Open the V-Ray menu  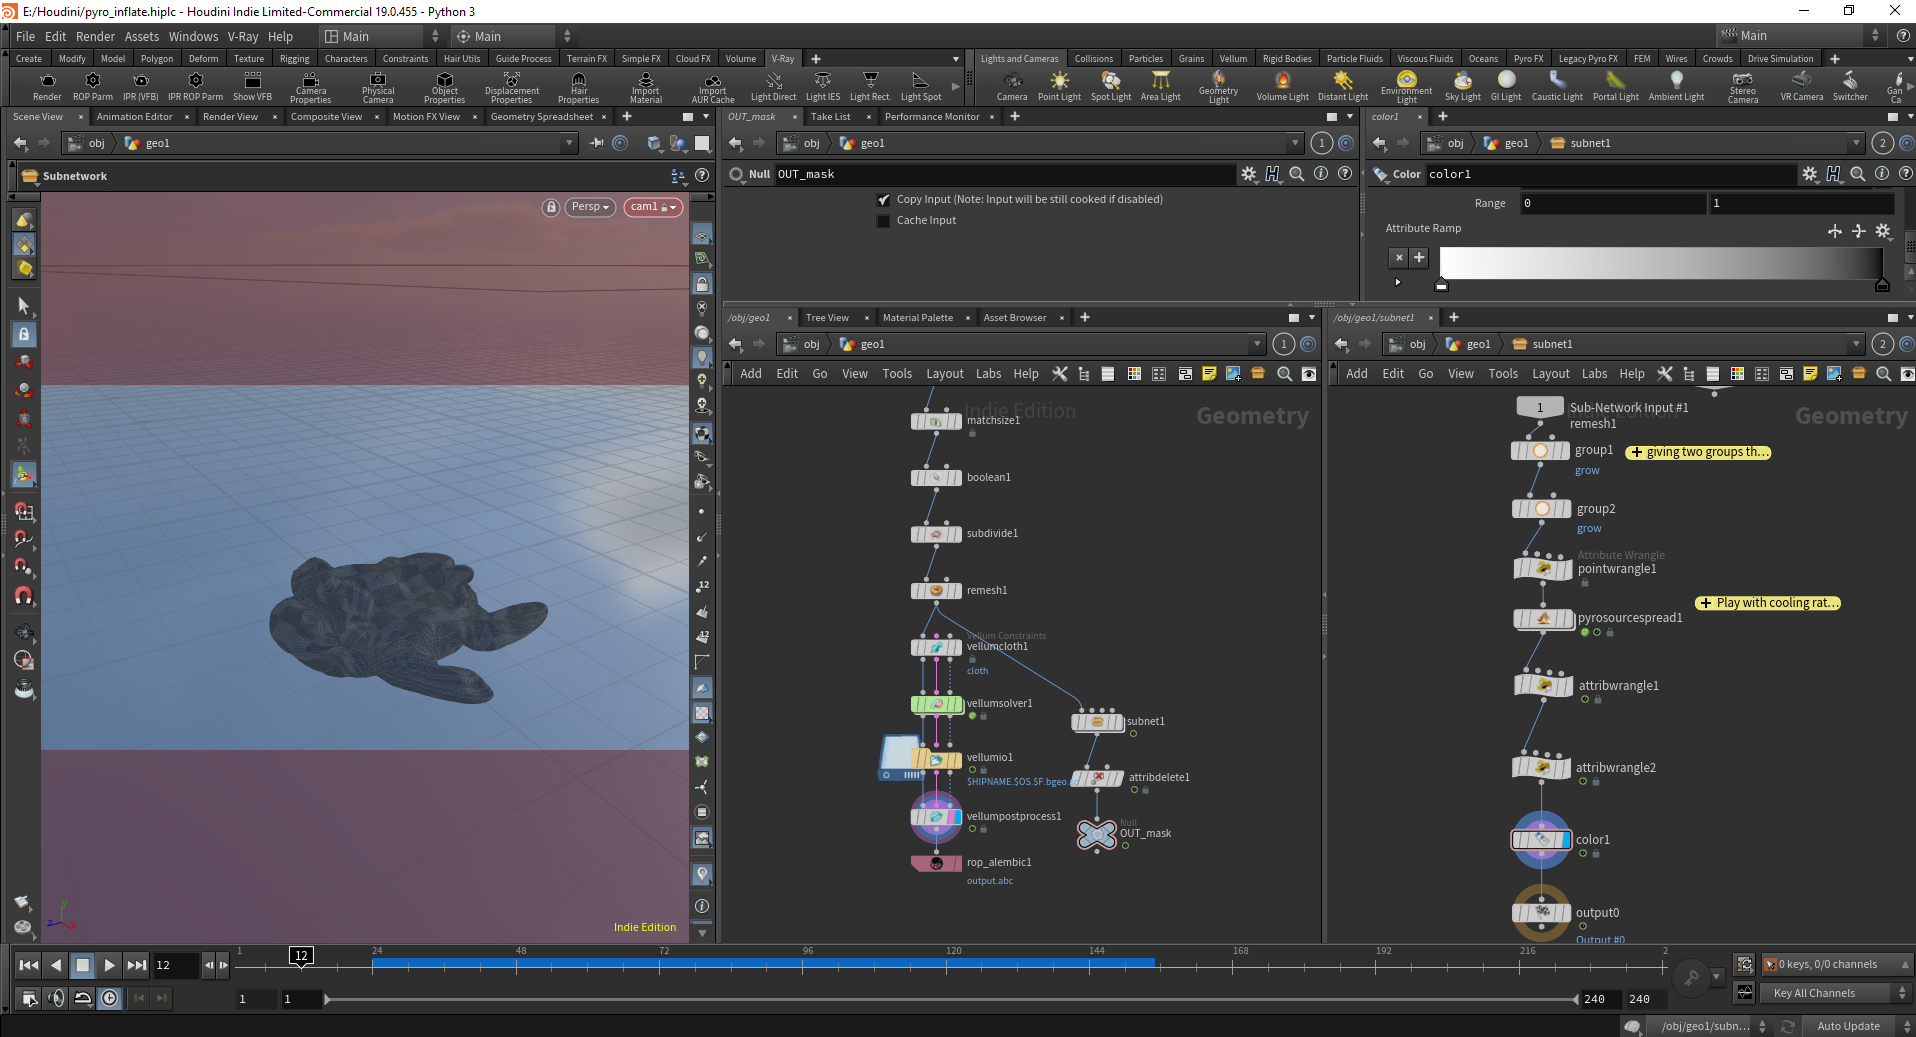click(x=243, y=36)
